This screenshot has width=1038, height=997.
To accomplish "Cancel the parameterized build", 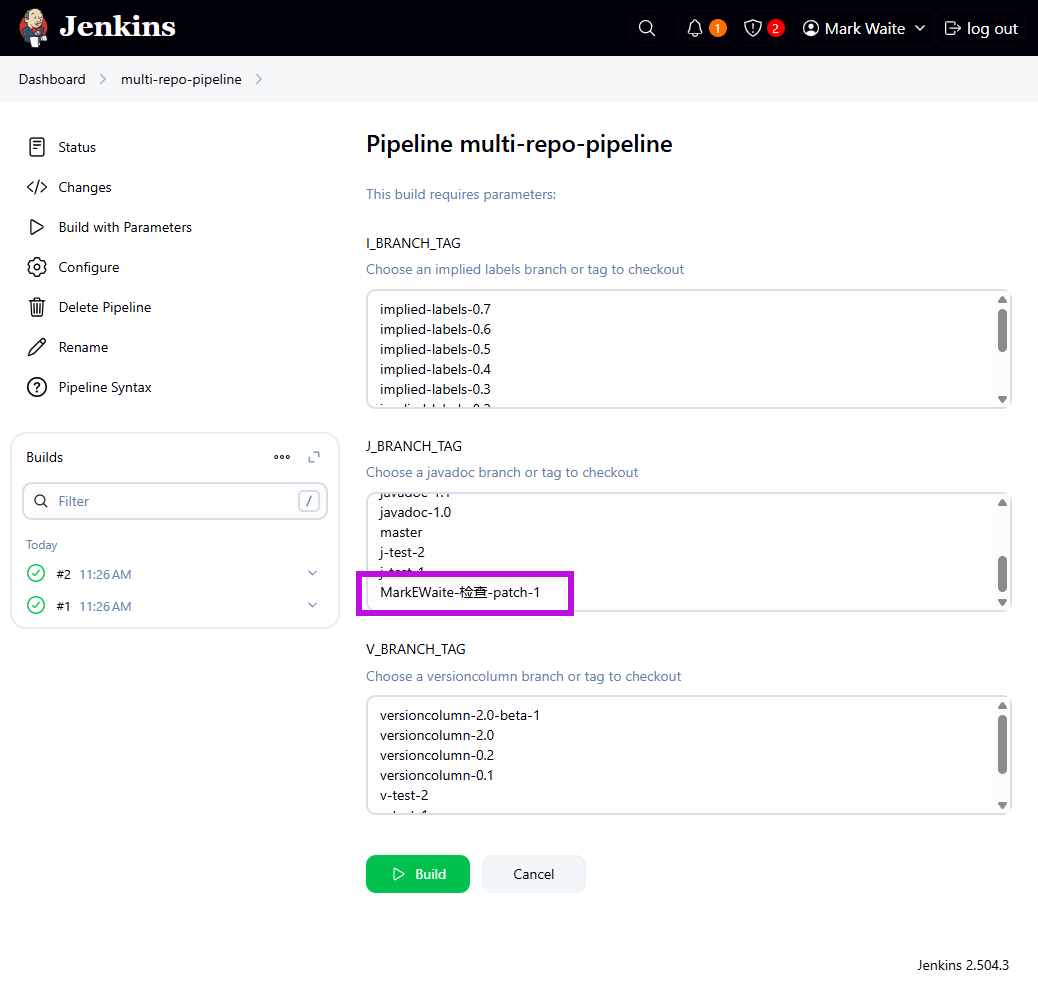I will (x=534, y=874).
